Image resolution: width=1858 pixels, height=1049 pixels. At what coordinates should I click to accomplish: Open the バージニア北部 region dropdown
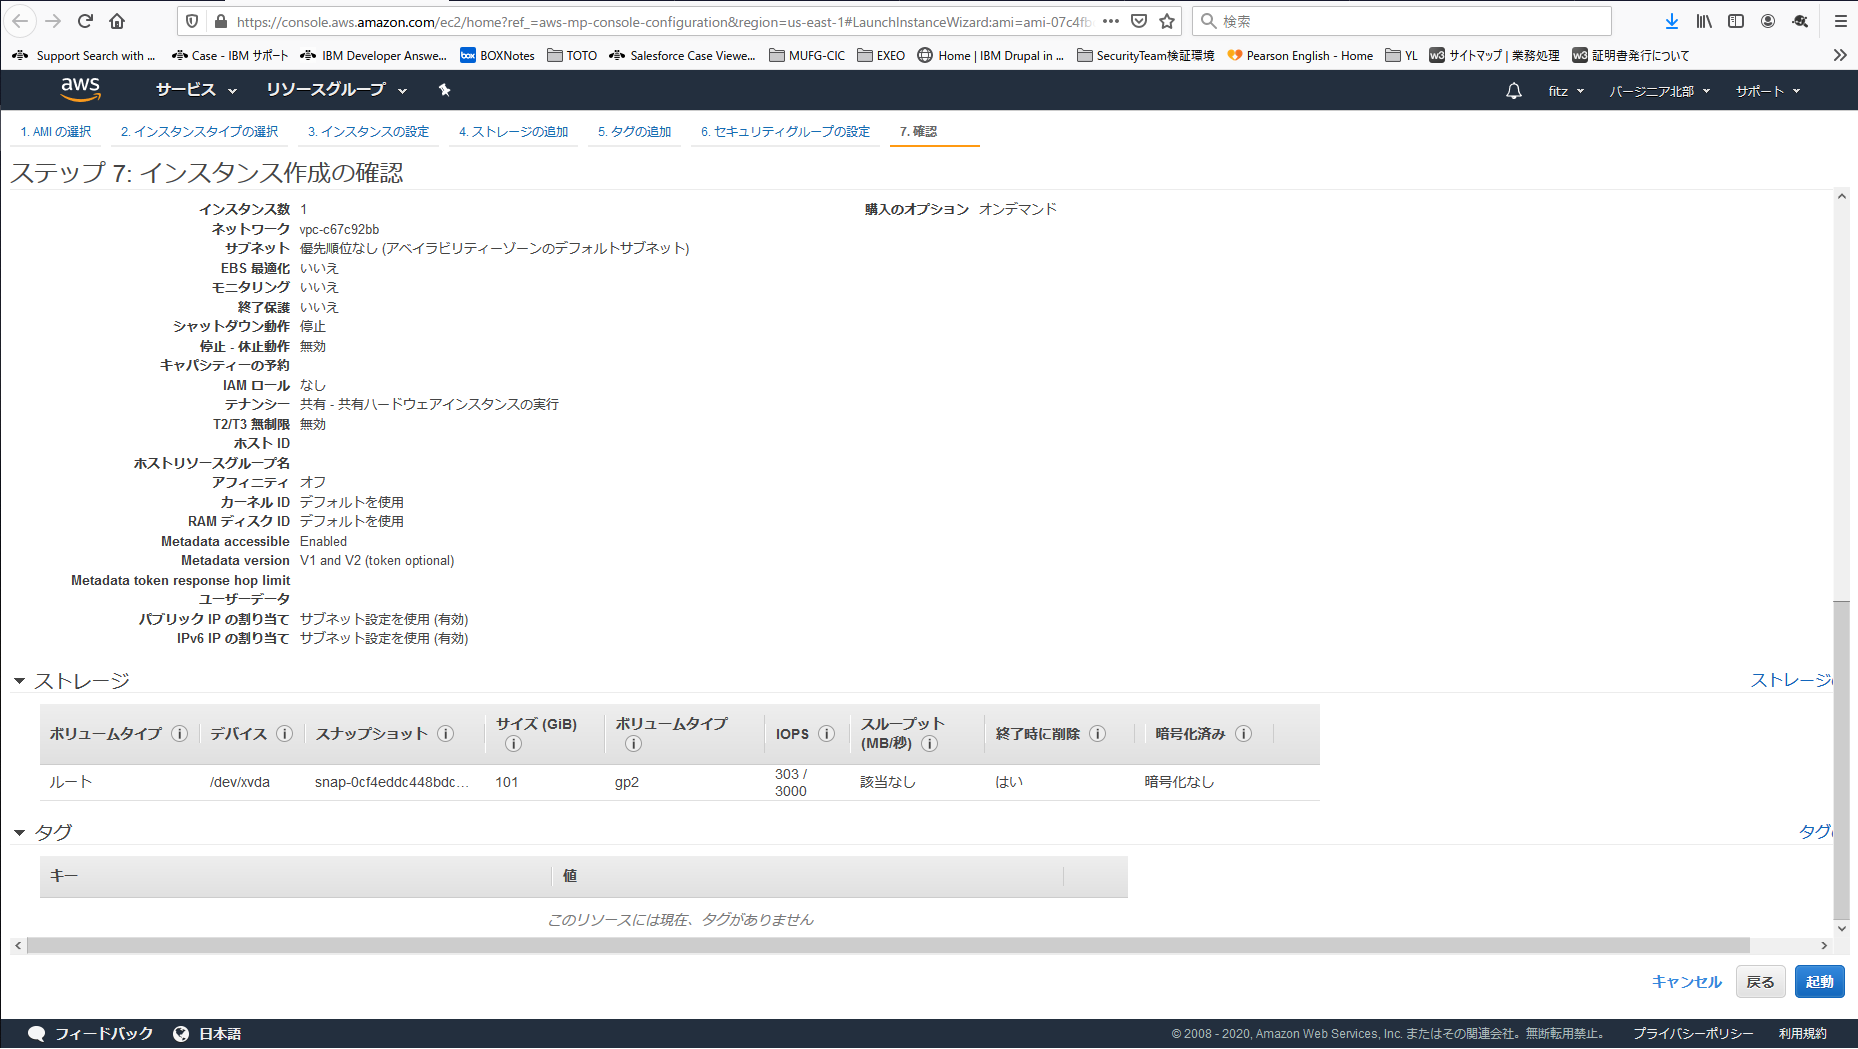pos(1659,90)
